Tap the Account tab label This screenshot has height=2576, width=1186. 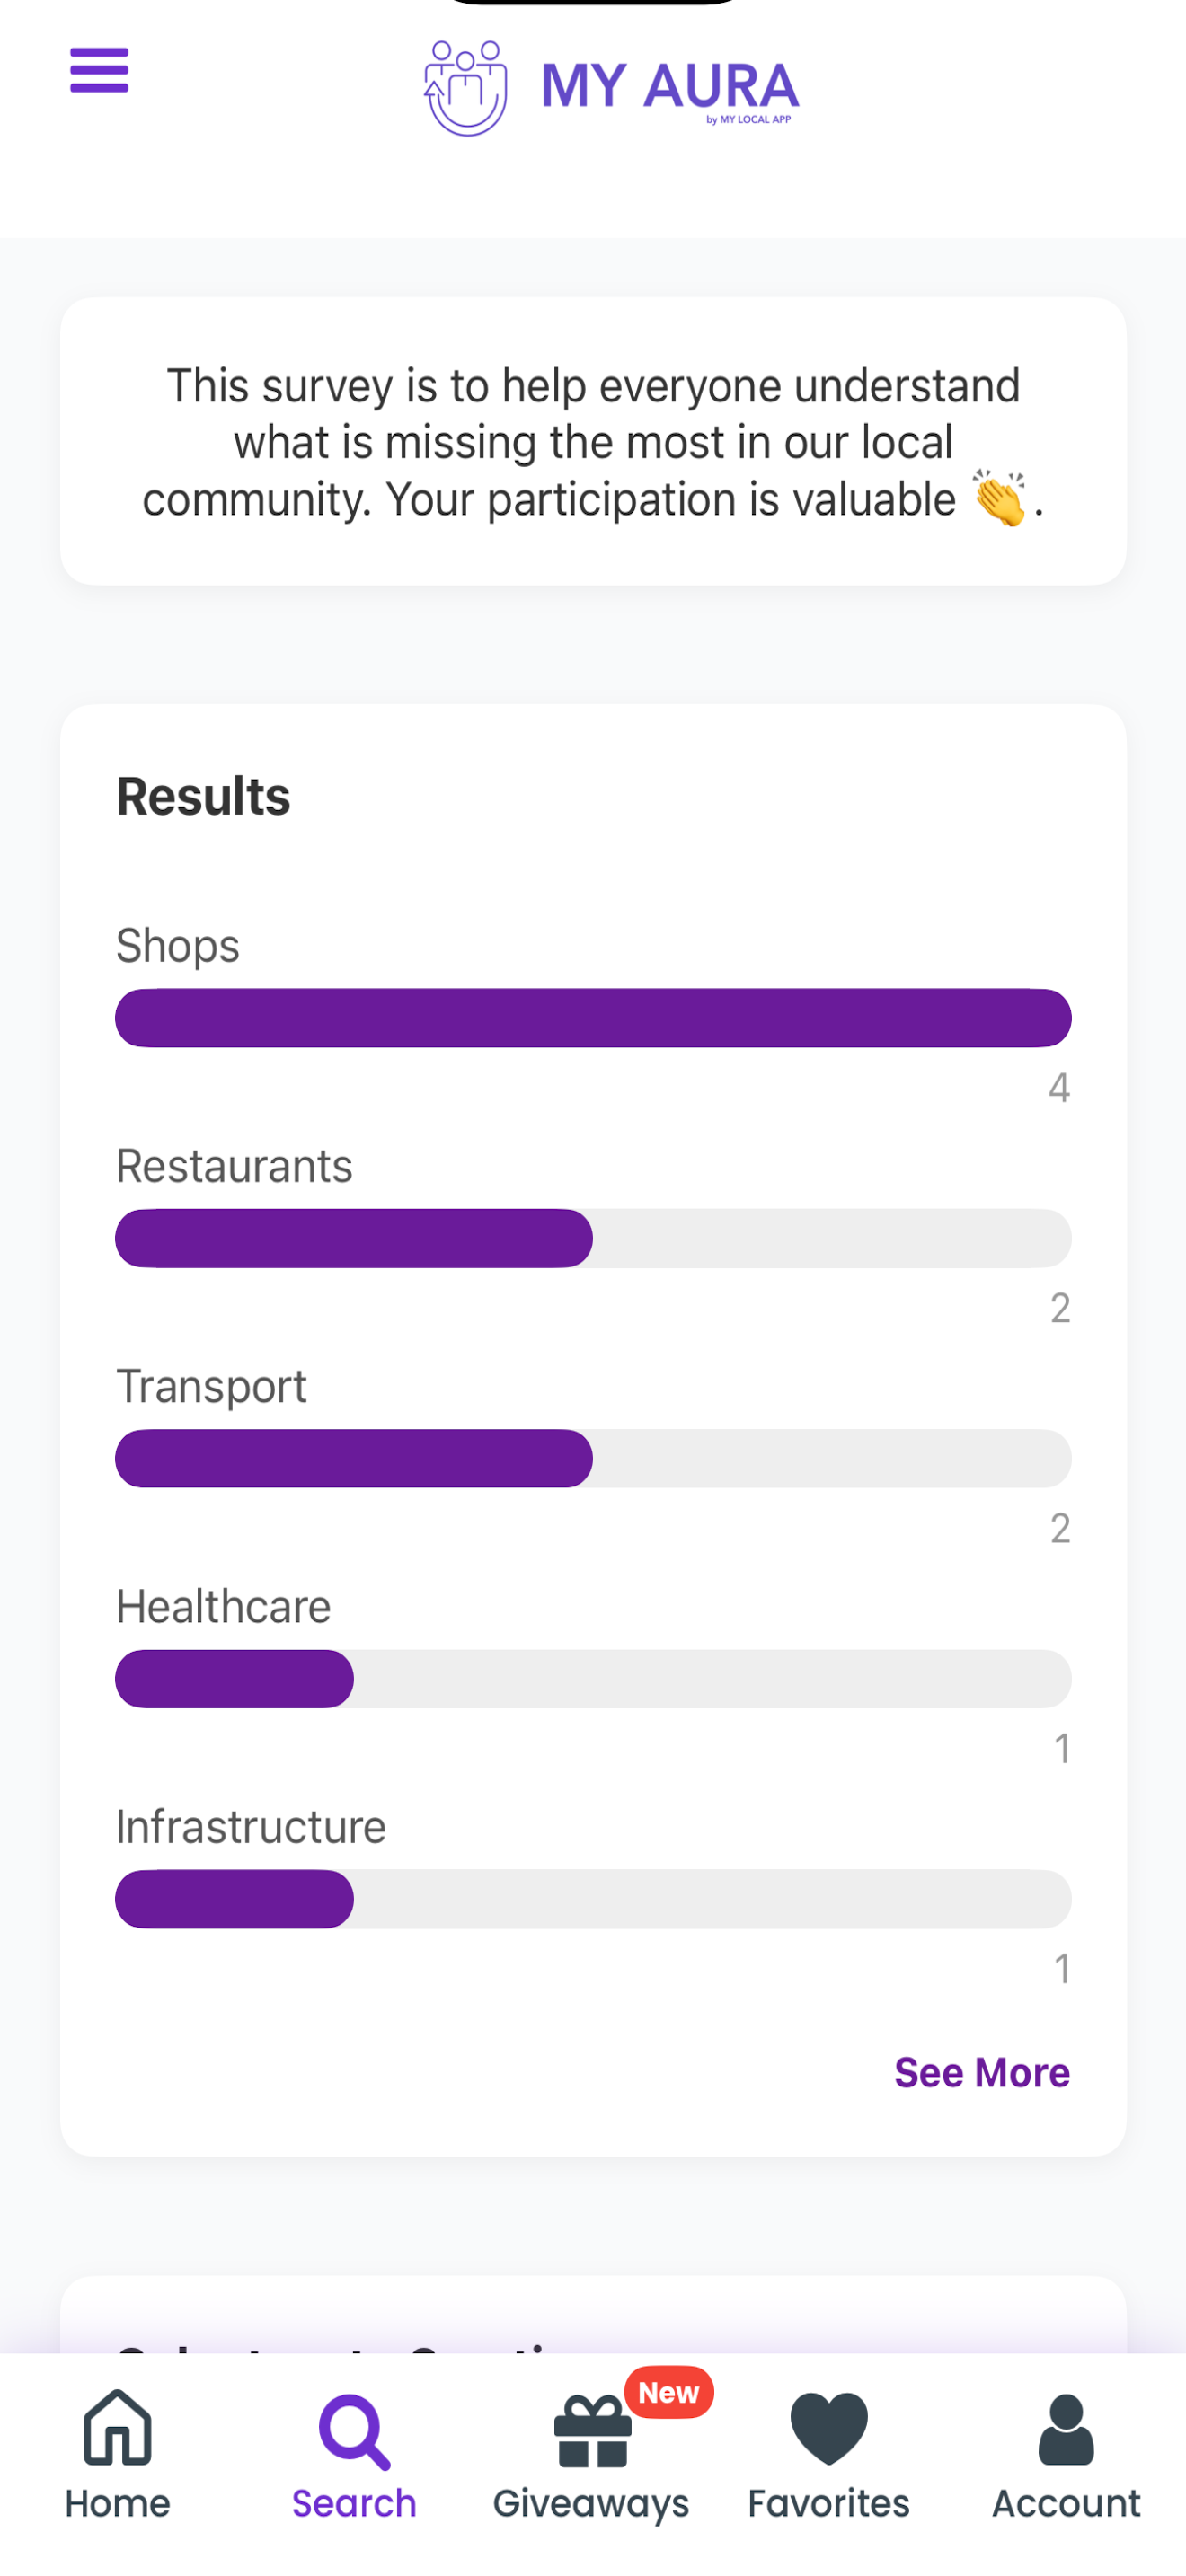coord(1066,2503)
